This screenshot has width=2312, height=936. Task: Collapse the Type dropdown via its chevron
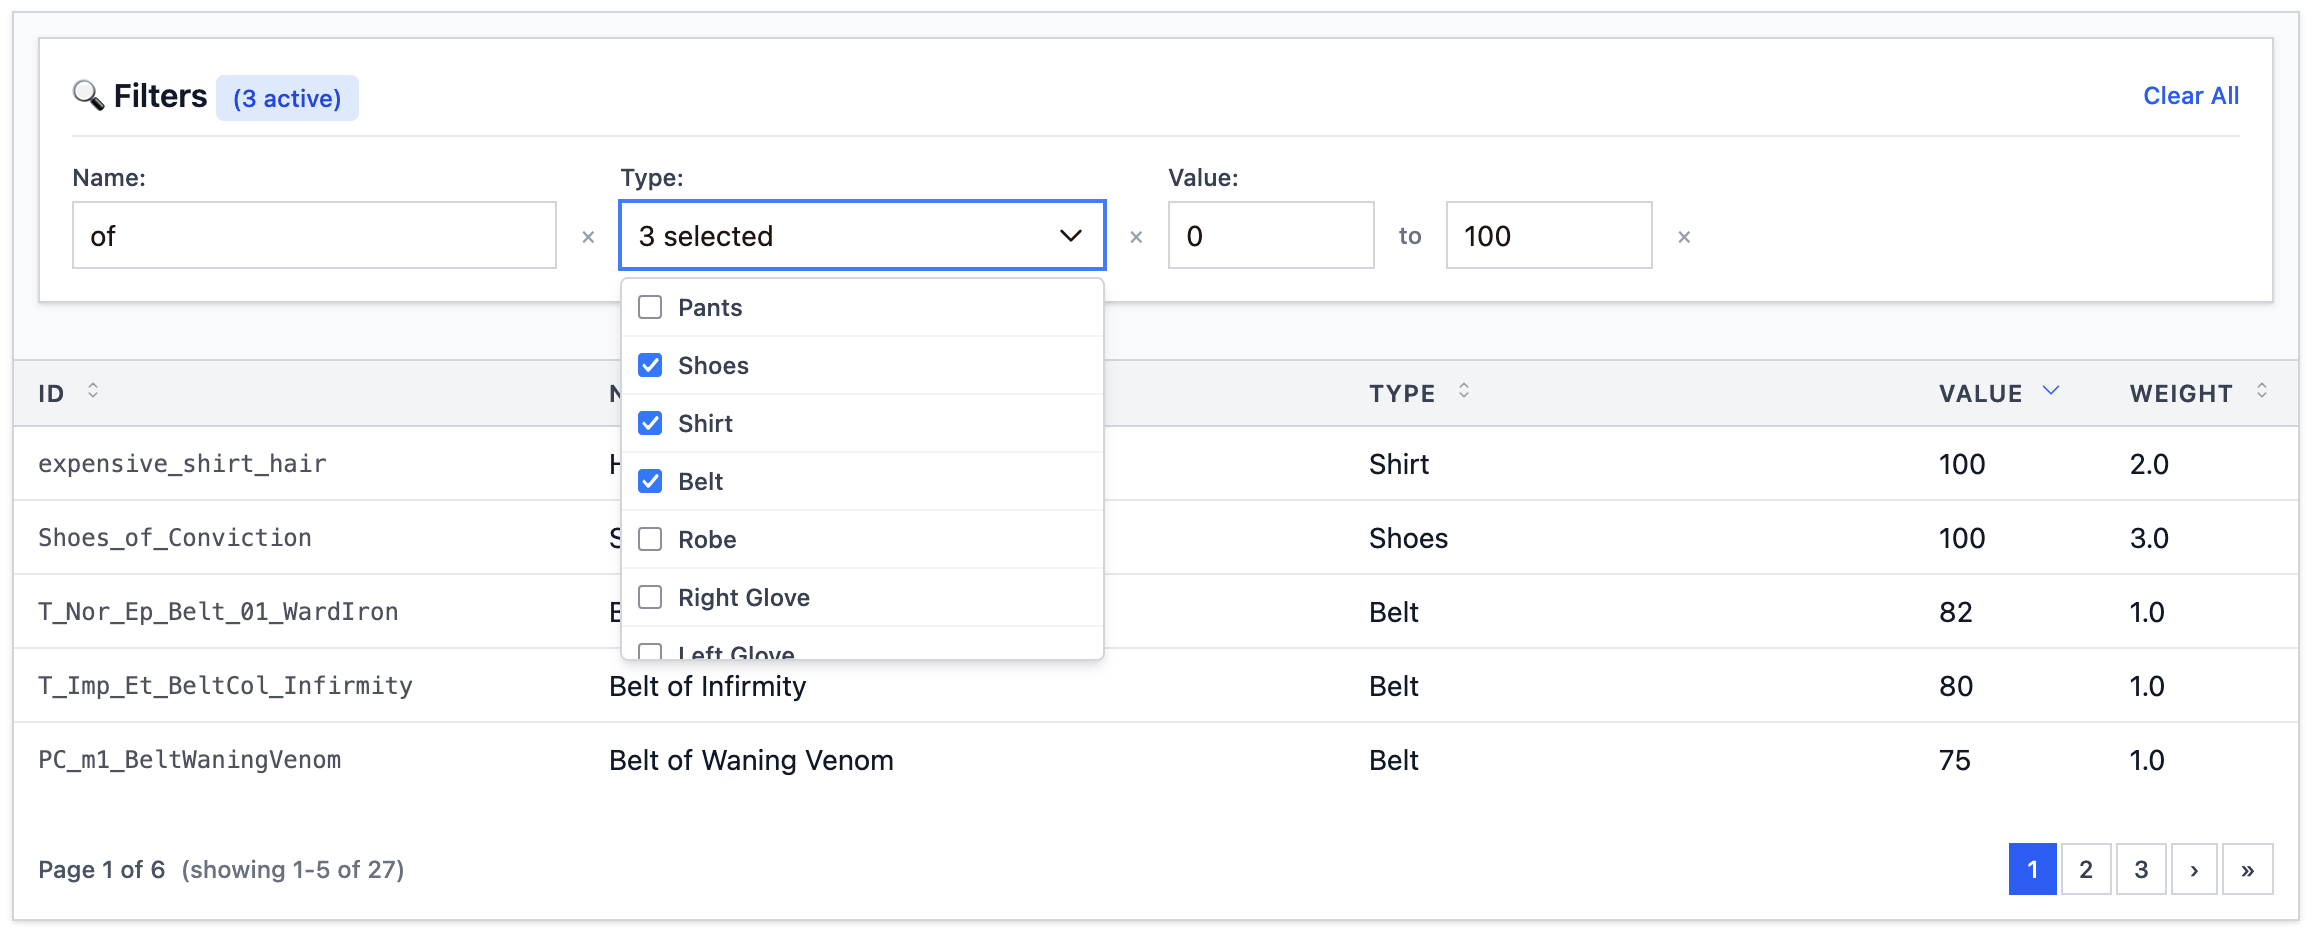coord(1069,236)
